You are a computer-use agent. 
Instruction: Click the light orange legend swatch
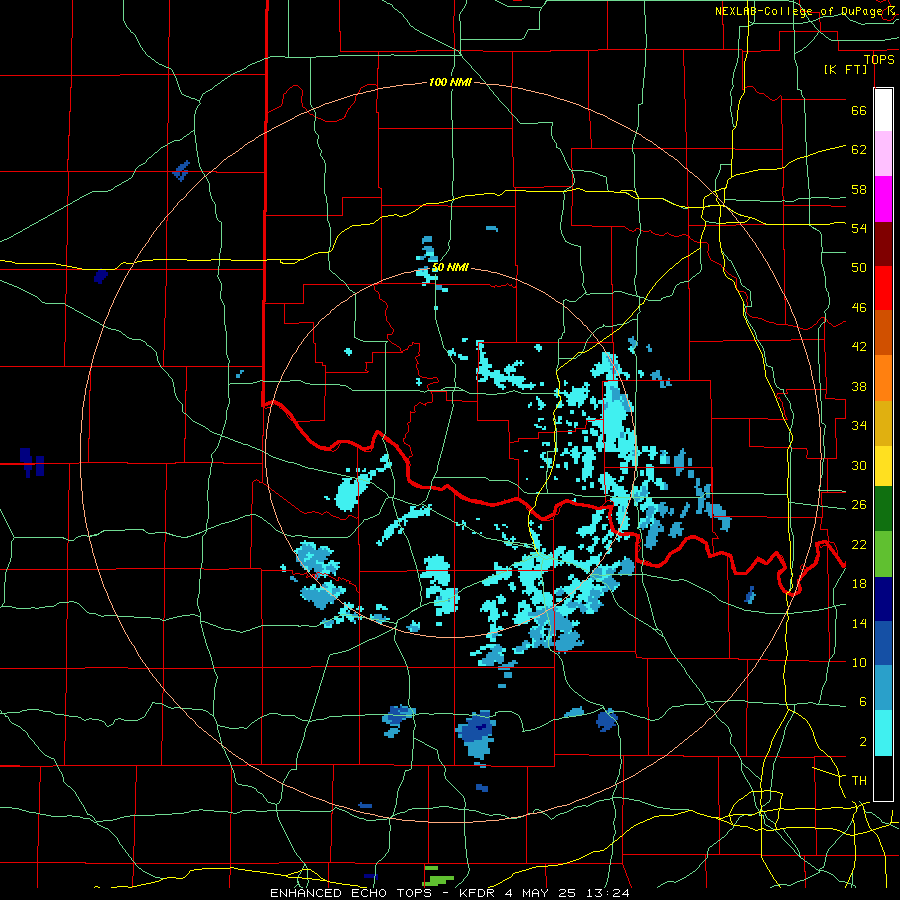point(883,378)
